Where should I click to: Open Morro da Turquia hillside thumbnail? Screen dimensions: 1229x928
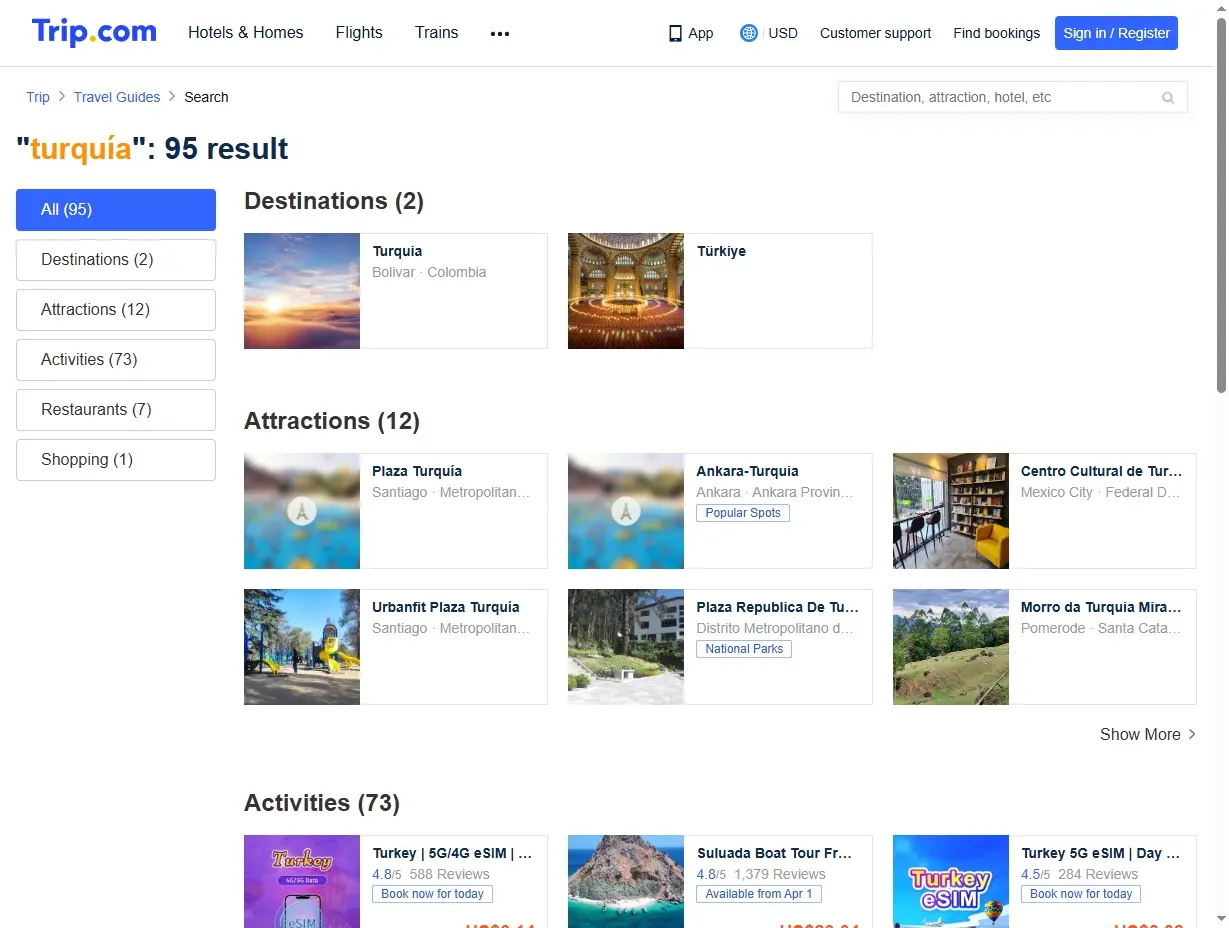(951, 647)
